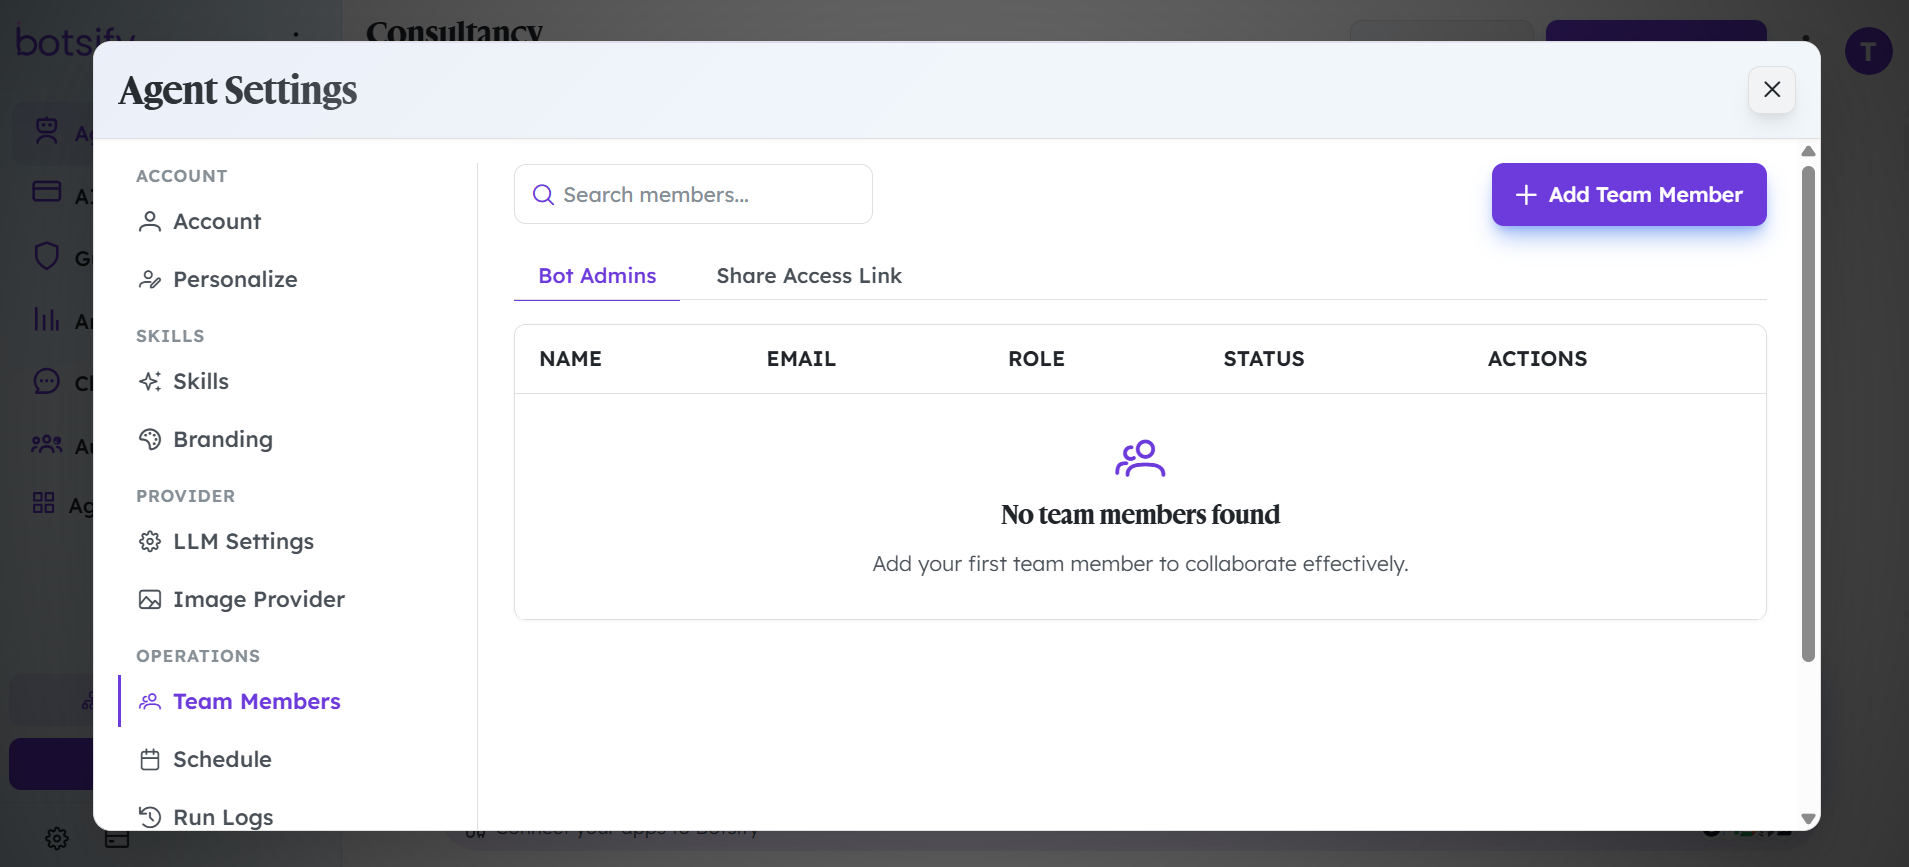Click the background shield sidebar icon
This screenshot has height=867, width=1909.
47,256
